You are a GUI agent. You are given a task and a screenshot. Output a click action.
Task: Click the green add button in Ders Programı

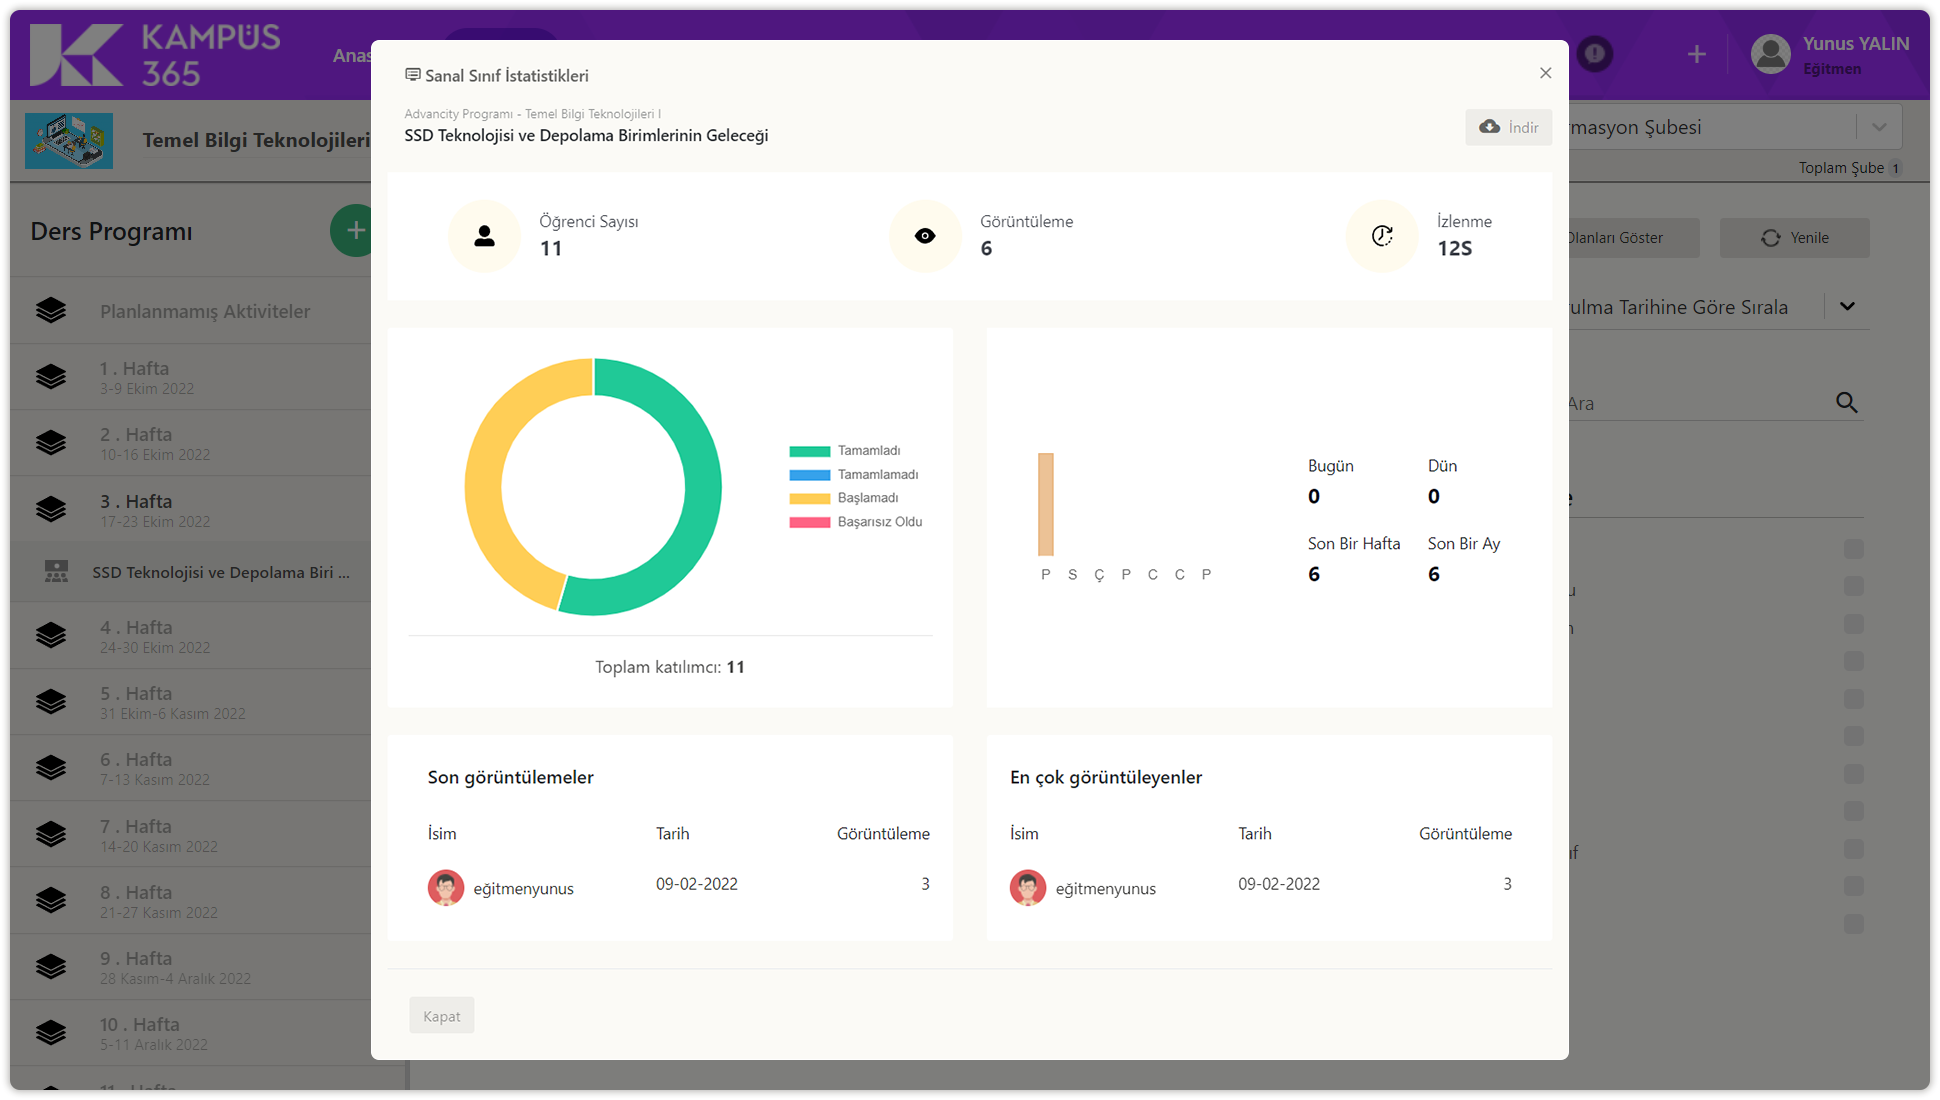(x=353, y=231)
